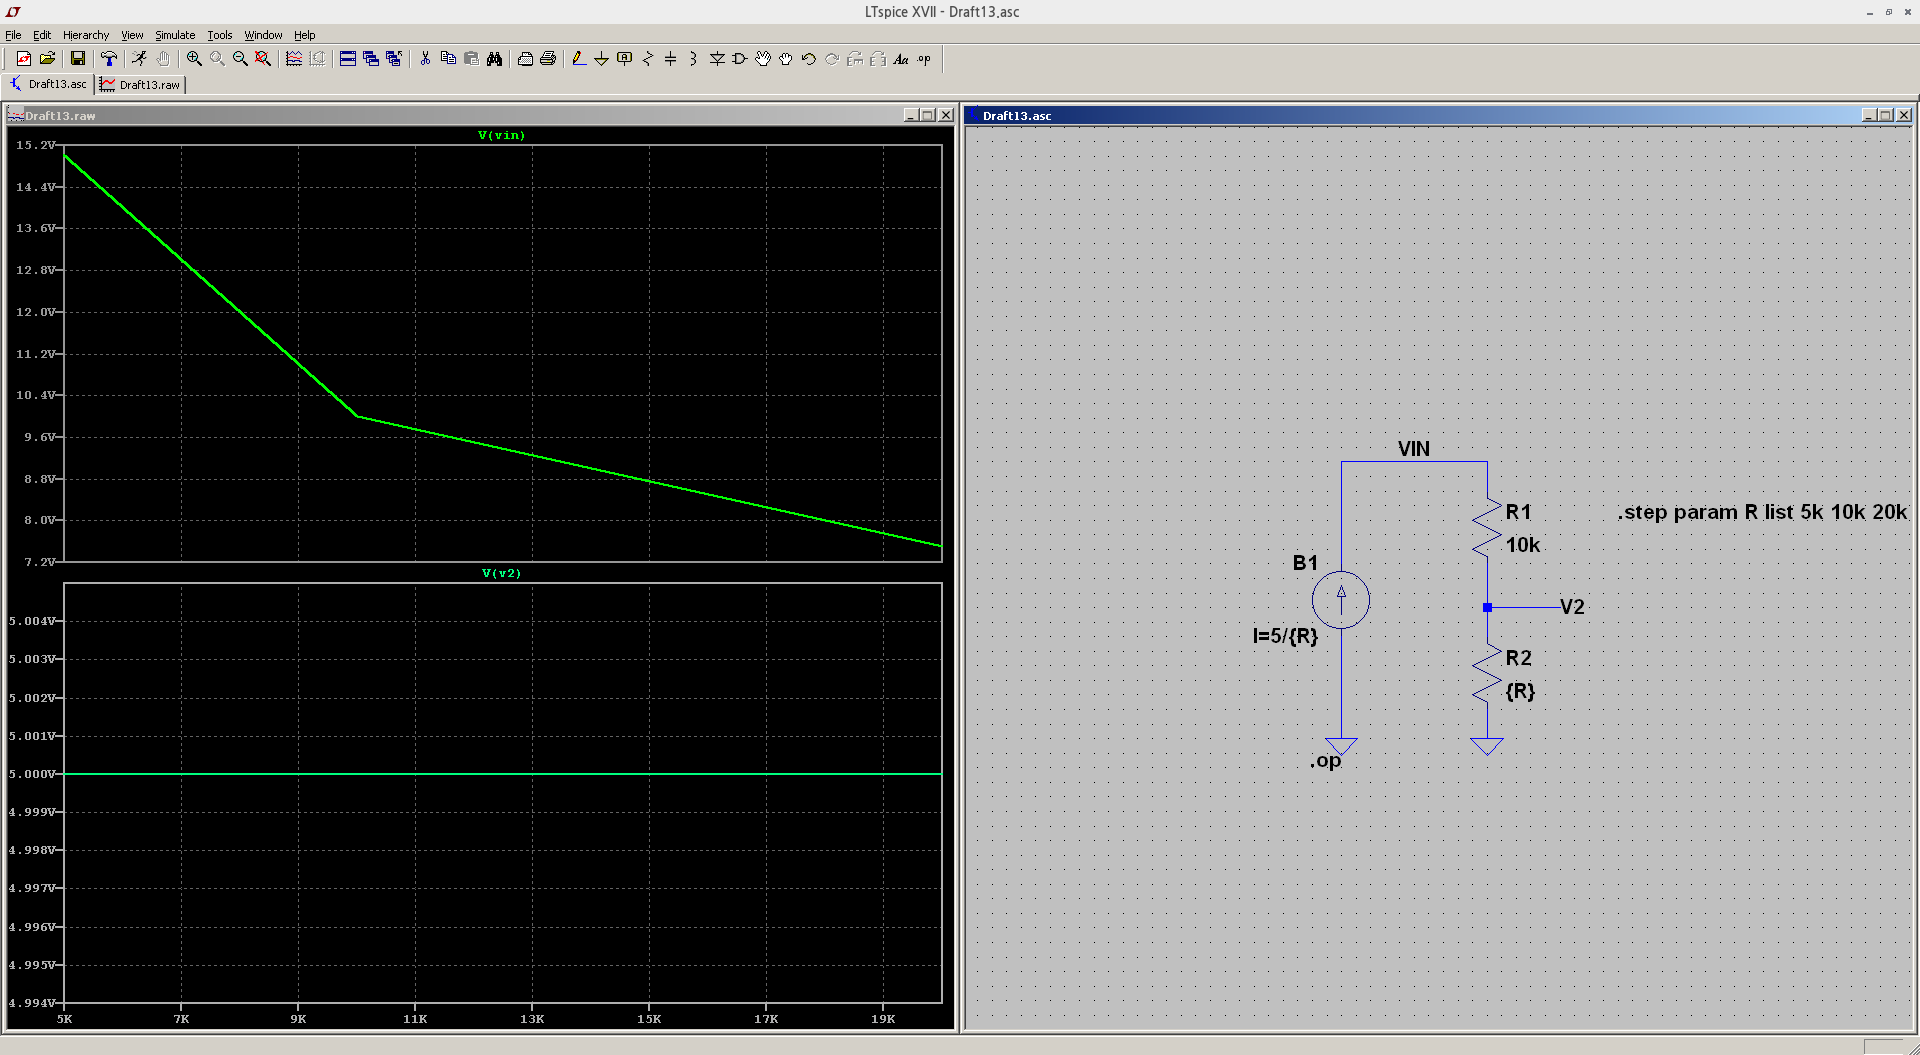This screenshot has height=1055, width=1920.
Task: Open the SPICE directive .op tool
Action: tap(924, 59)
